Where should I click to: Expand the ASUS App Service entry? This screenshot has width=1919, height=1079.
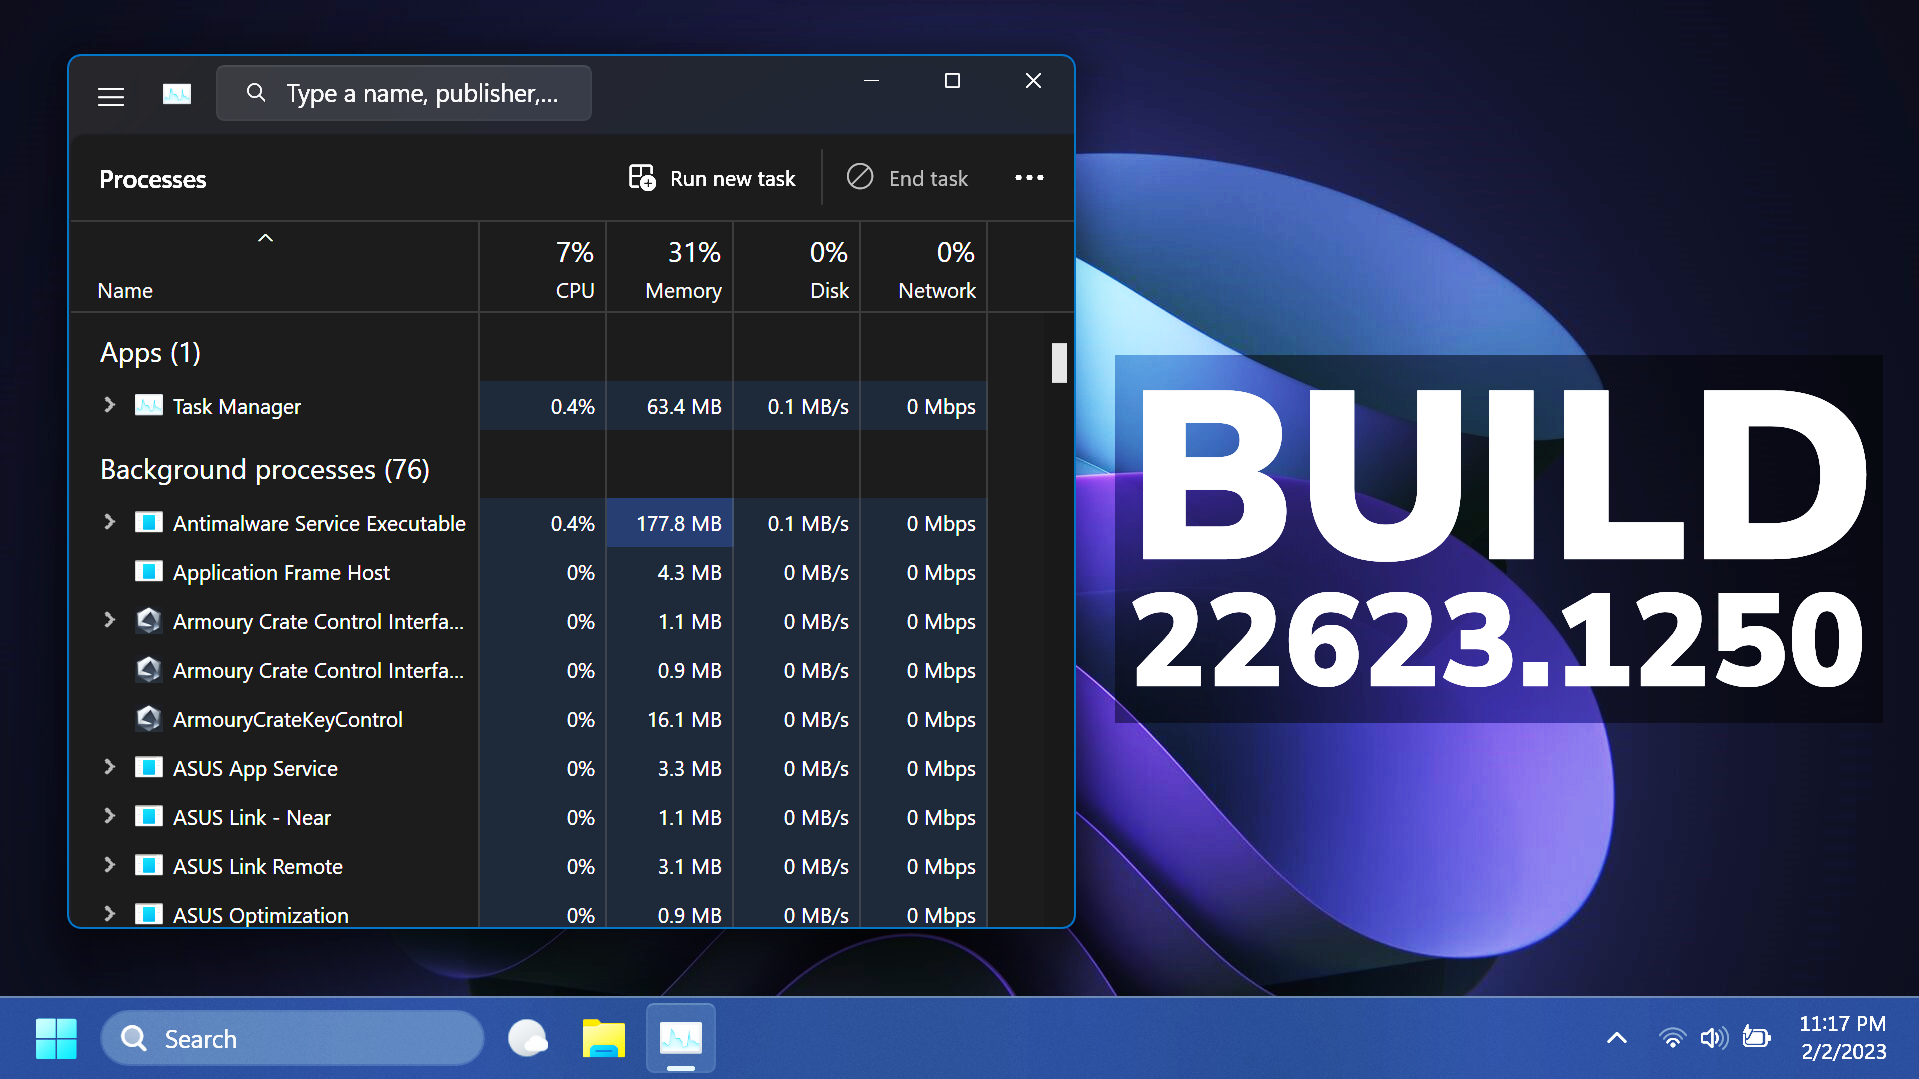pos(109,768)
